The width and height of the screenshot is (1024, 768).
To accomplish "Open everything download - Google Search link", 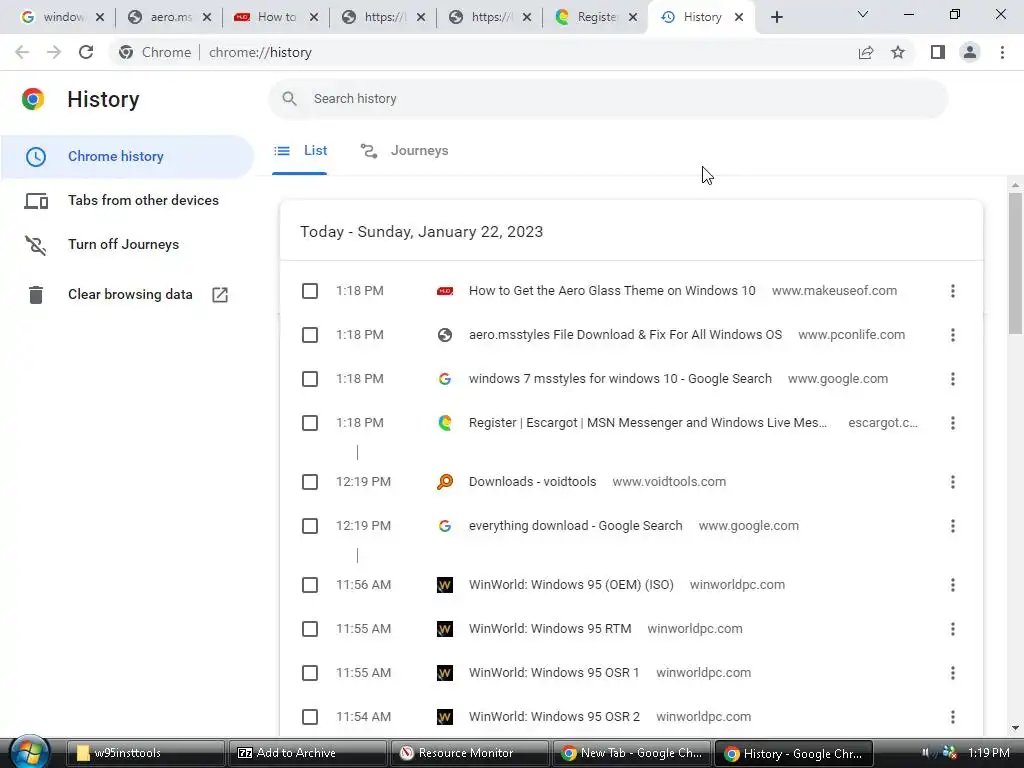I will pos(575,526).
